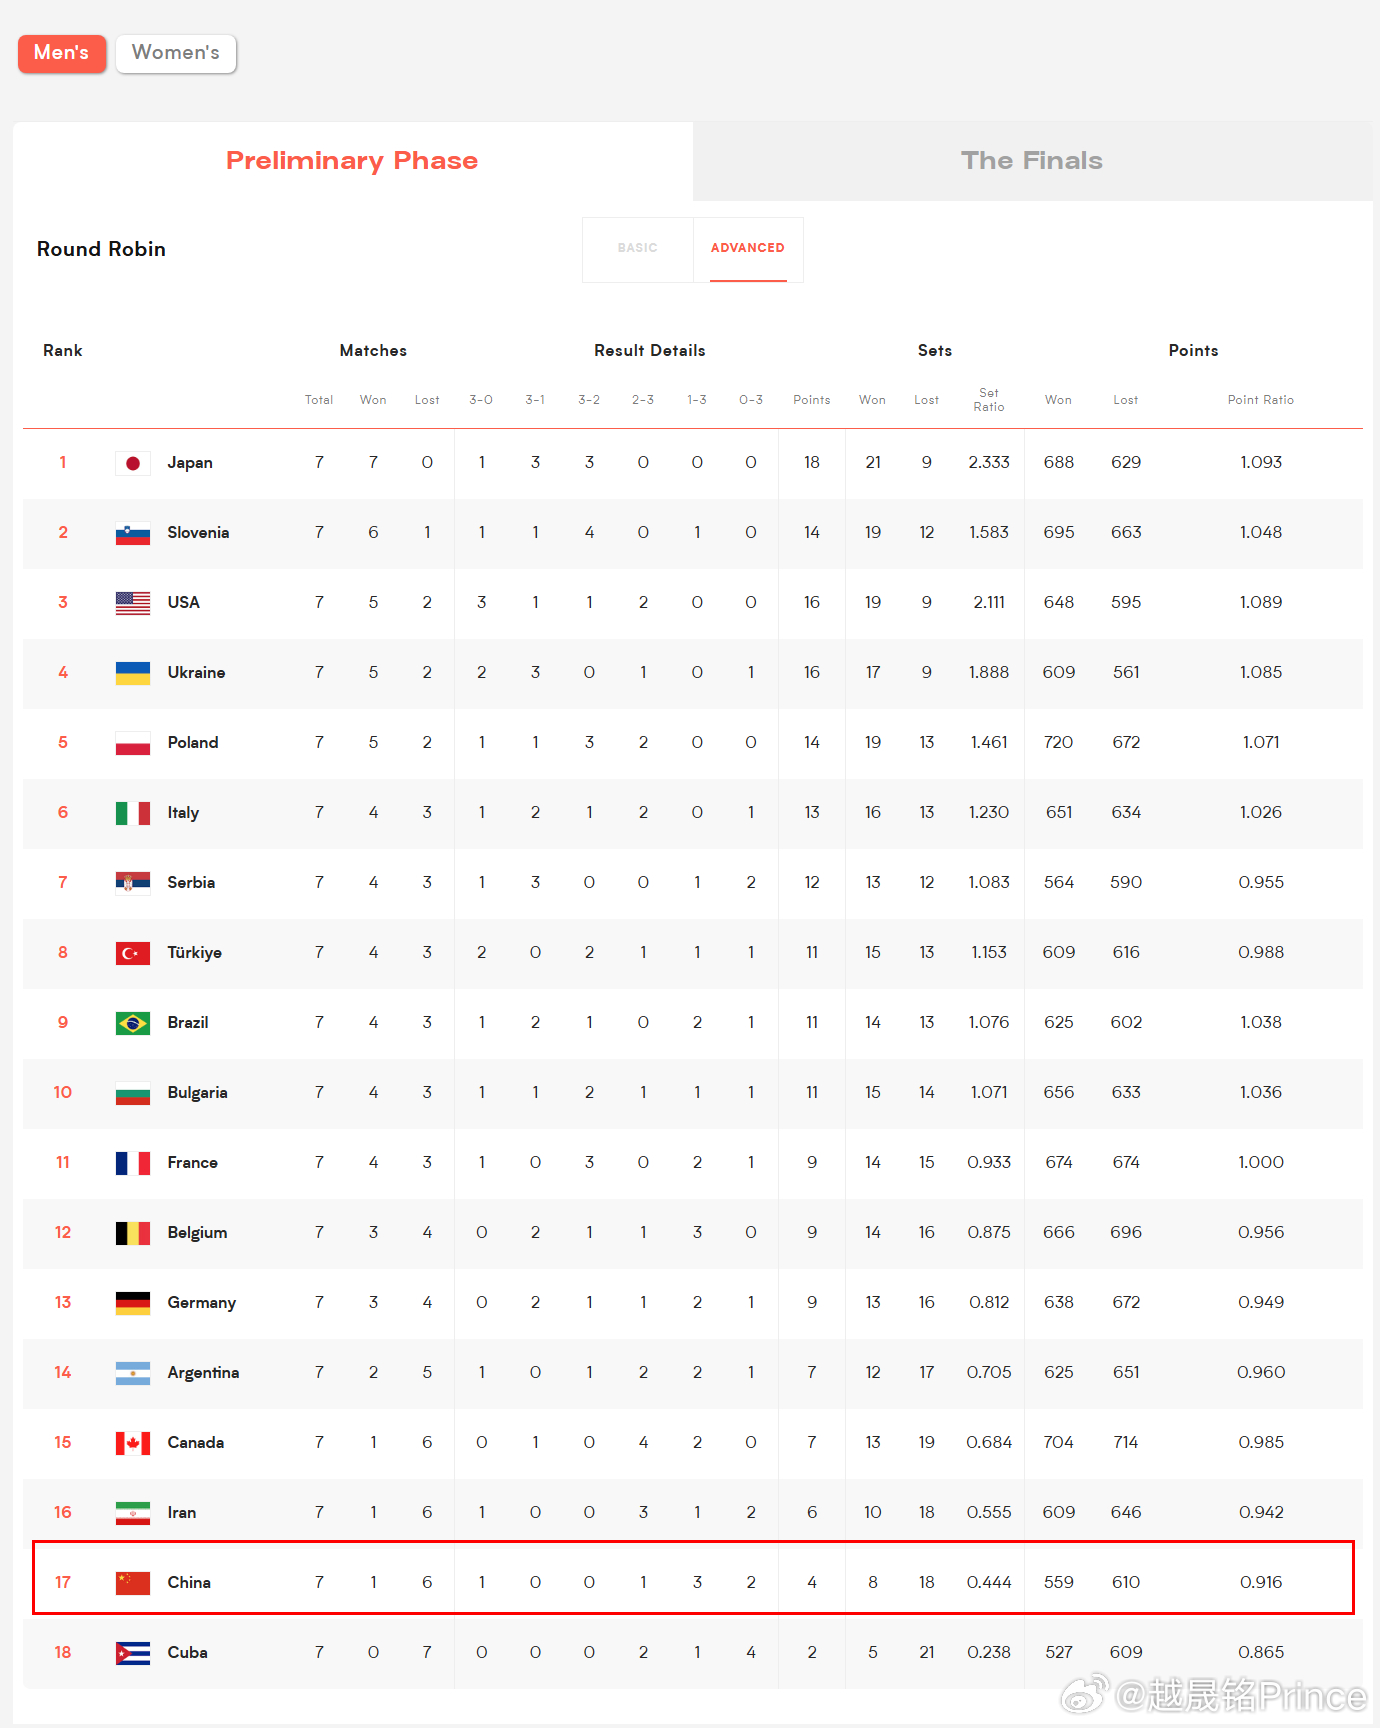Click the Slovenia flag icon
1380x1728 pixels.
pyautogui.click(x=133, y=533)
